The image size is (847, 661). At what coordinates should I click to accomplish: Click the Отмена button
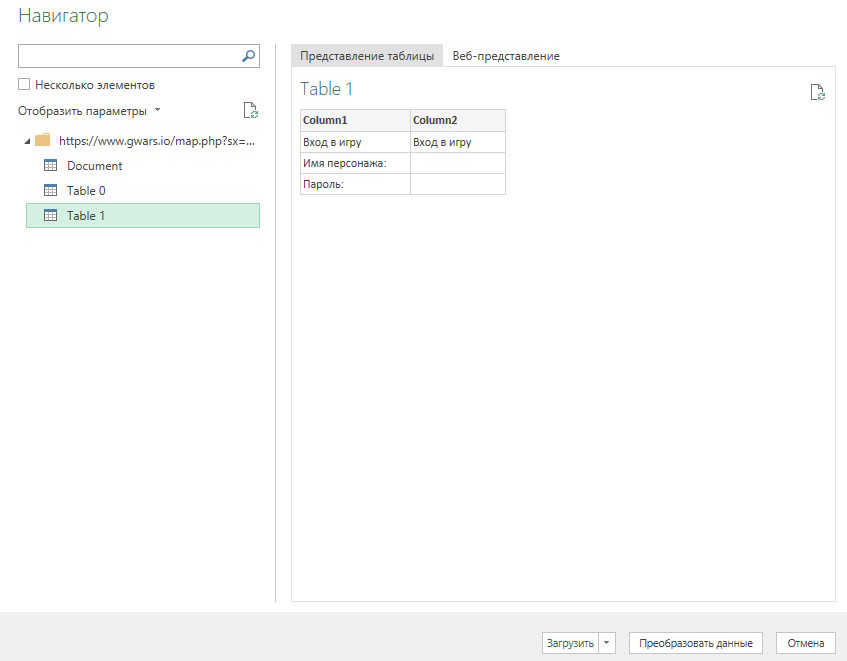(x=805, y=643)
